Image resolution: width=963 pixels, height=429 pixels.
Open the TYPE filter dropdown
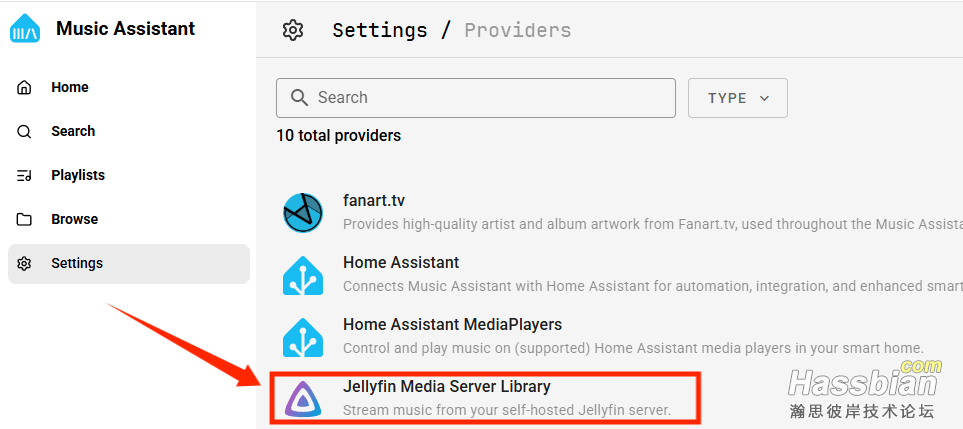coord(738,98)
